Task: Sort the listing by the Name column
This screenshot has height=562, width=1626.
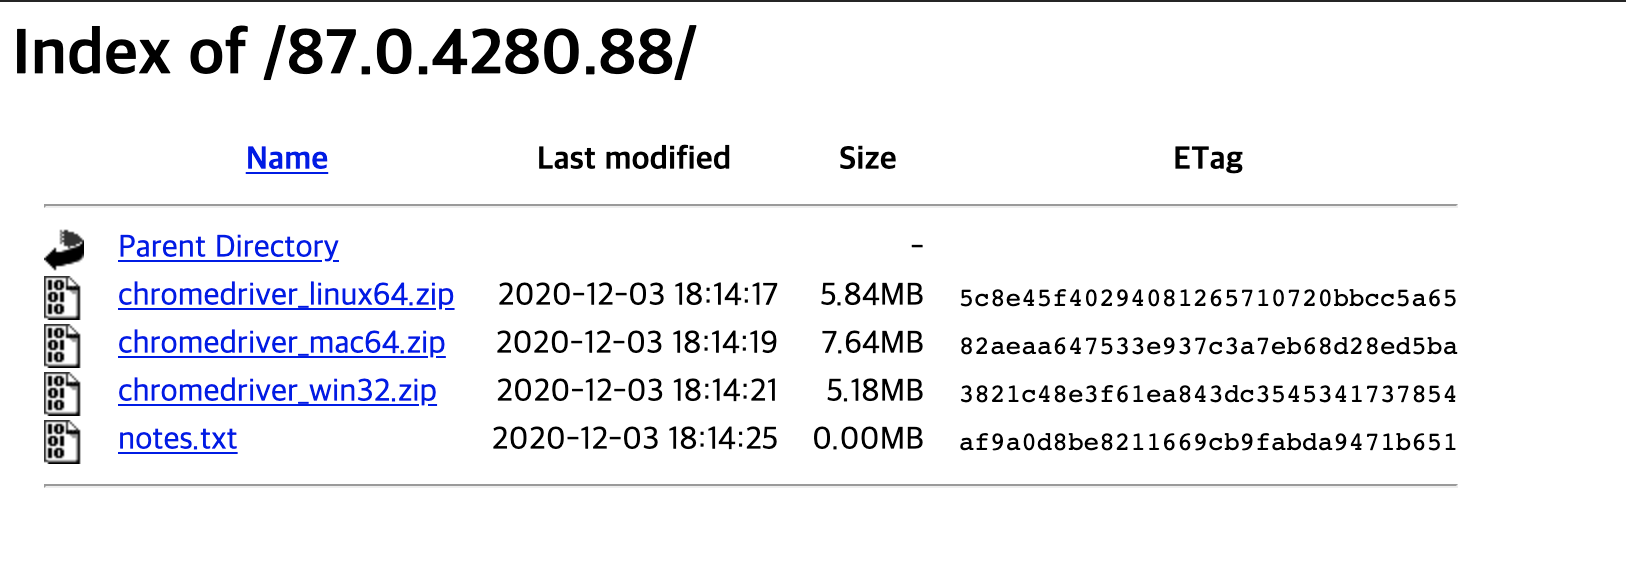Action: [287, 158]
